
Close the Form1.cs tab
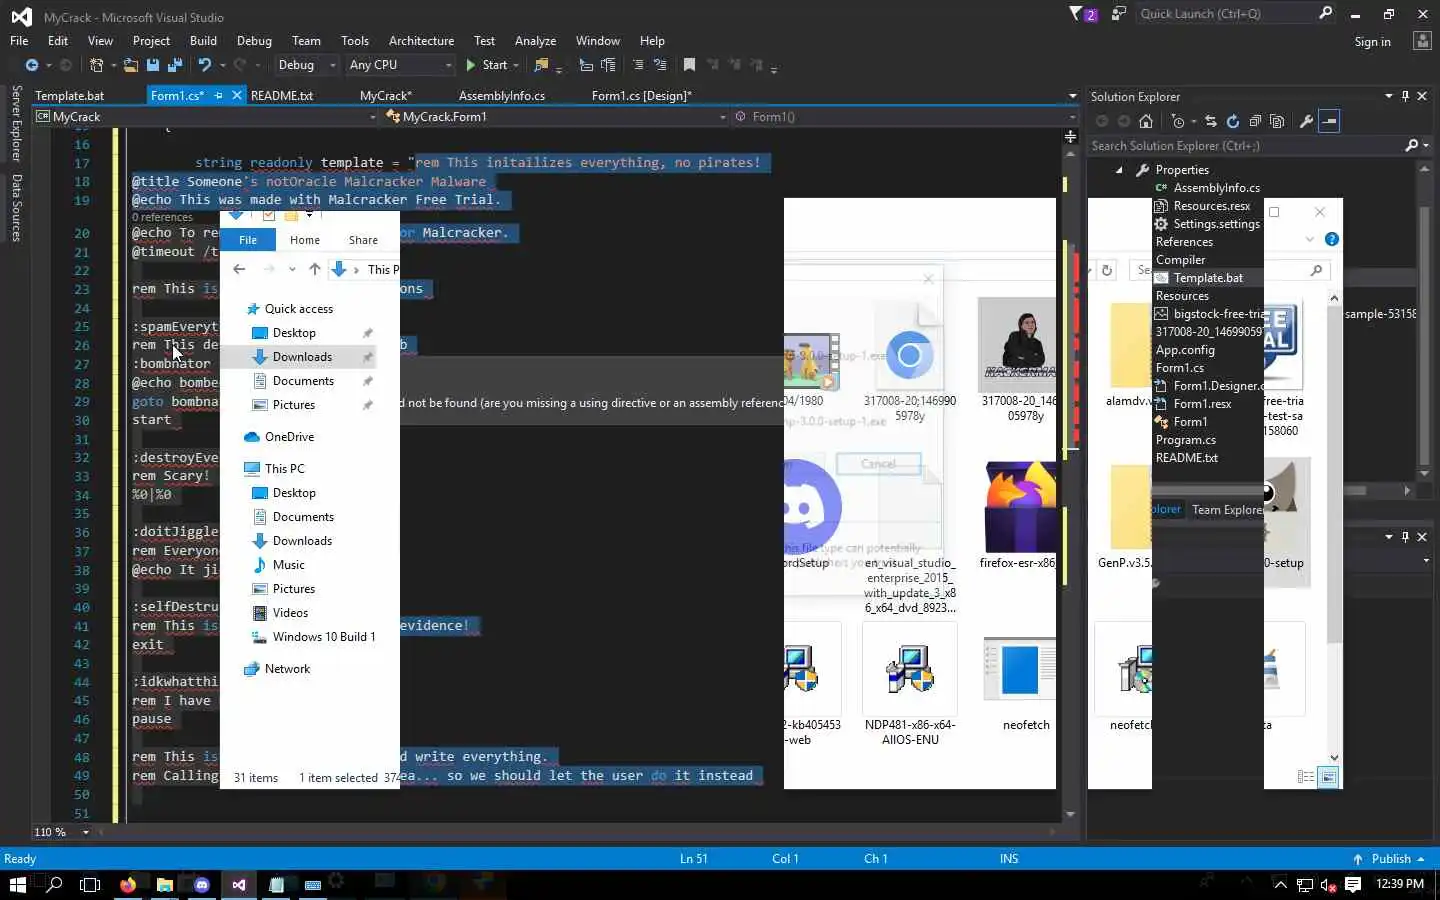tap(237, 96)
